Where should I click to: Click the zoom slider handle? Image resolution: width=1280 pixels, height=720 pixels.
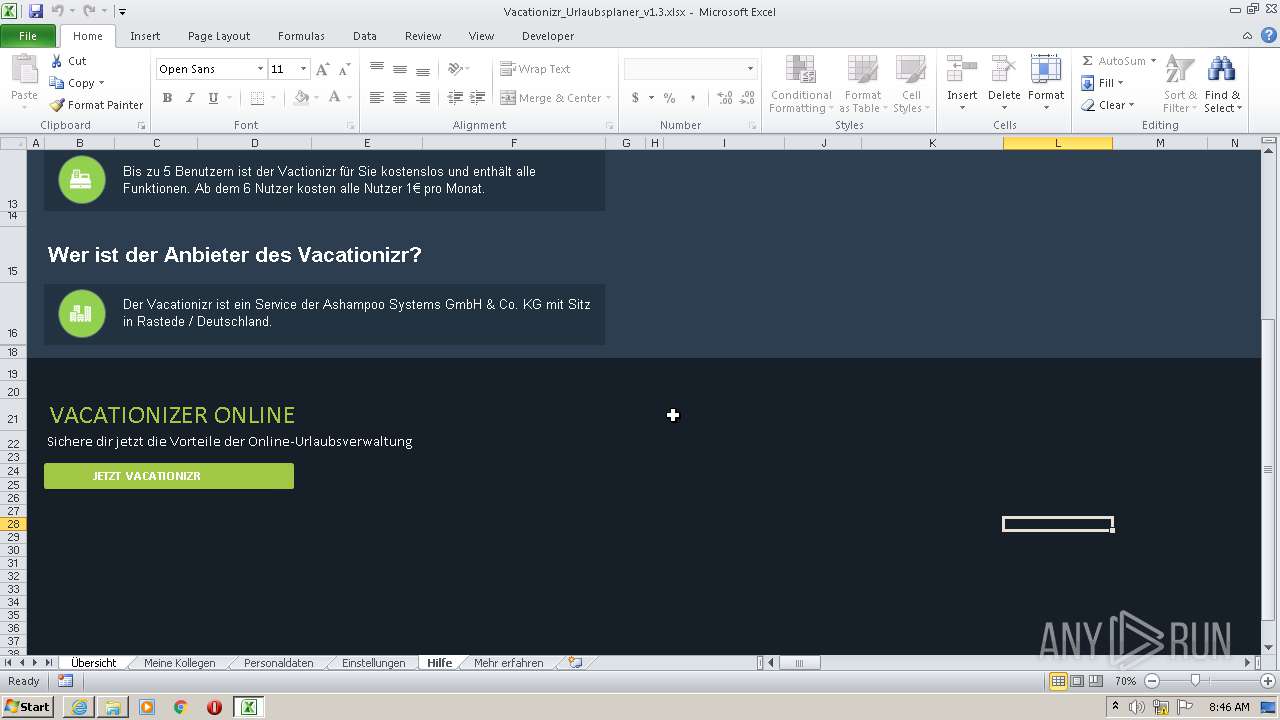[1195, 681]
